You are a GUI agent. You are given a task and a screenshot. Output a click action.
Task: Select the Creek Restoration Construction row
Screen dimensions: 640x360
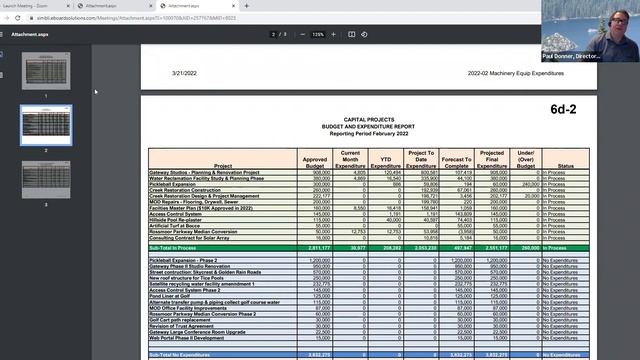[369, 190]
